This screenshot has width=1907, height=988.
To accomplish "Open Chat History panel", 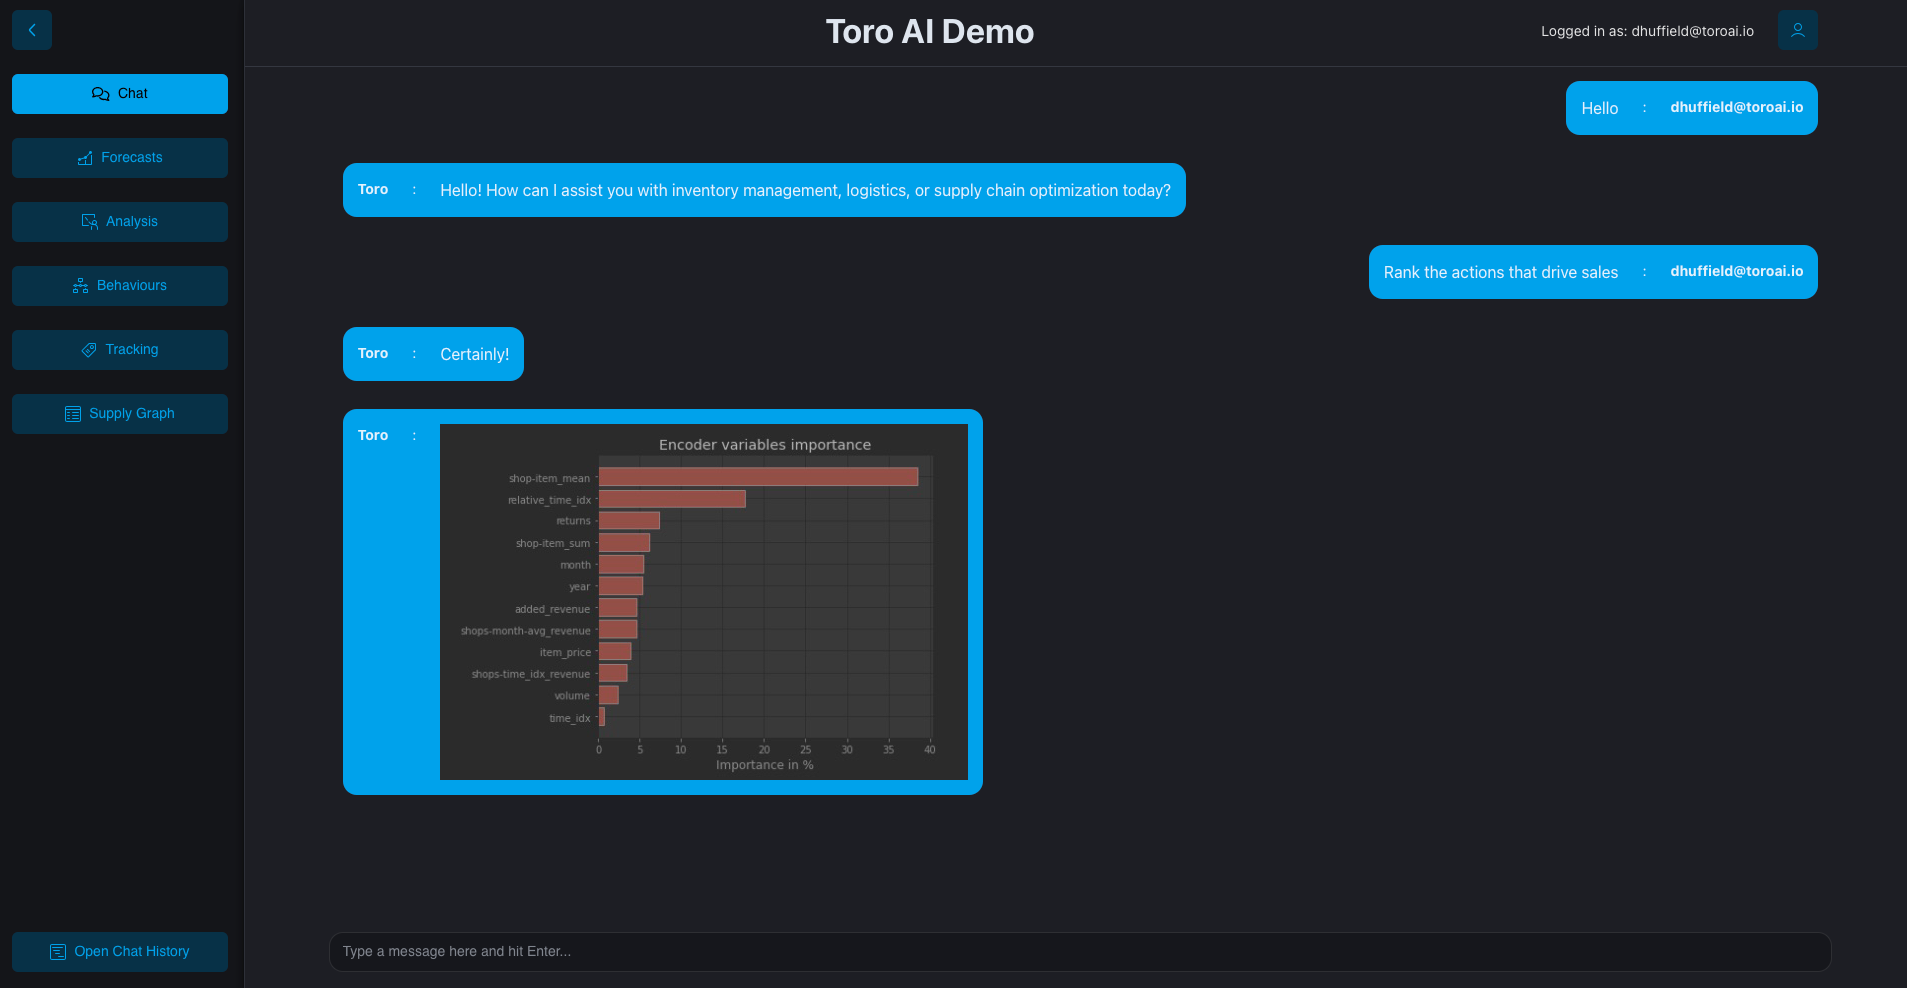I will click(131, 952).
